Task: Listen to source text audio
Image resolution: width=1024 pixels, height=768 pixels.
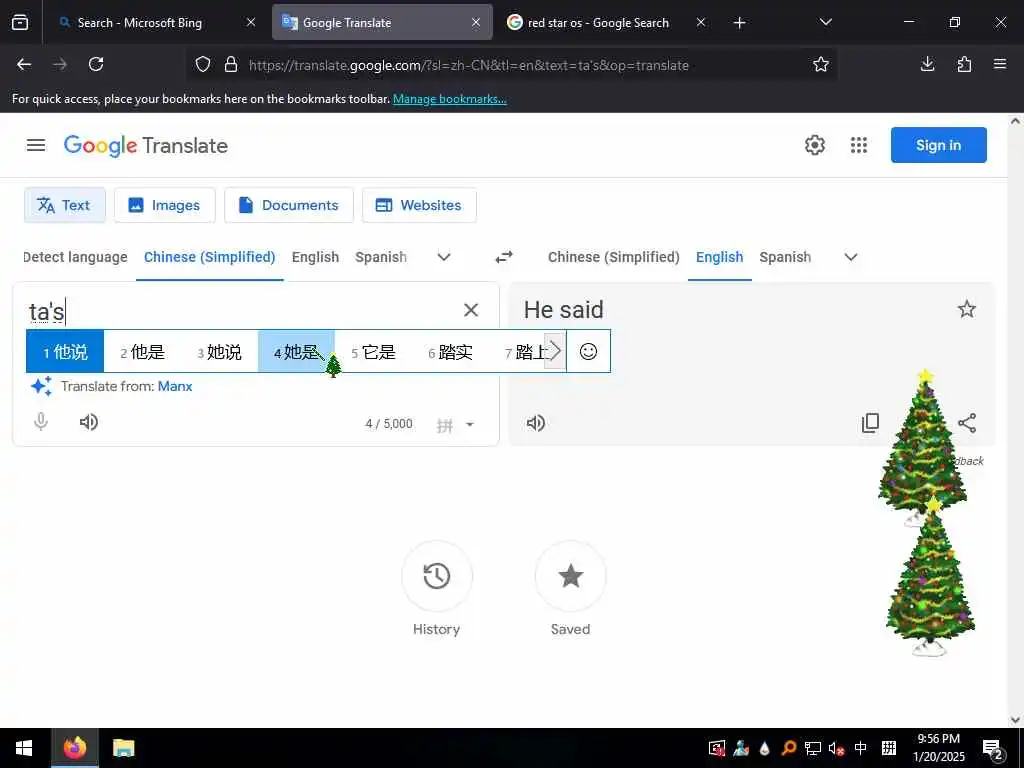Action: [89, 422]
